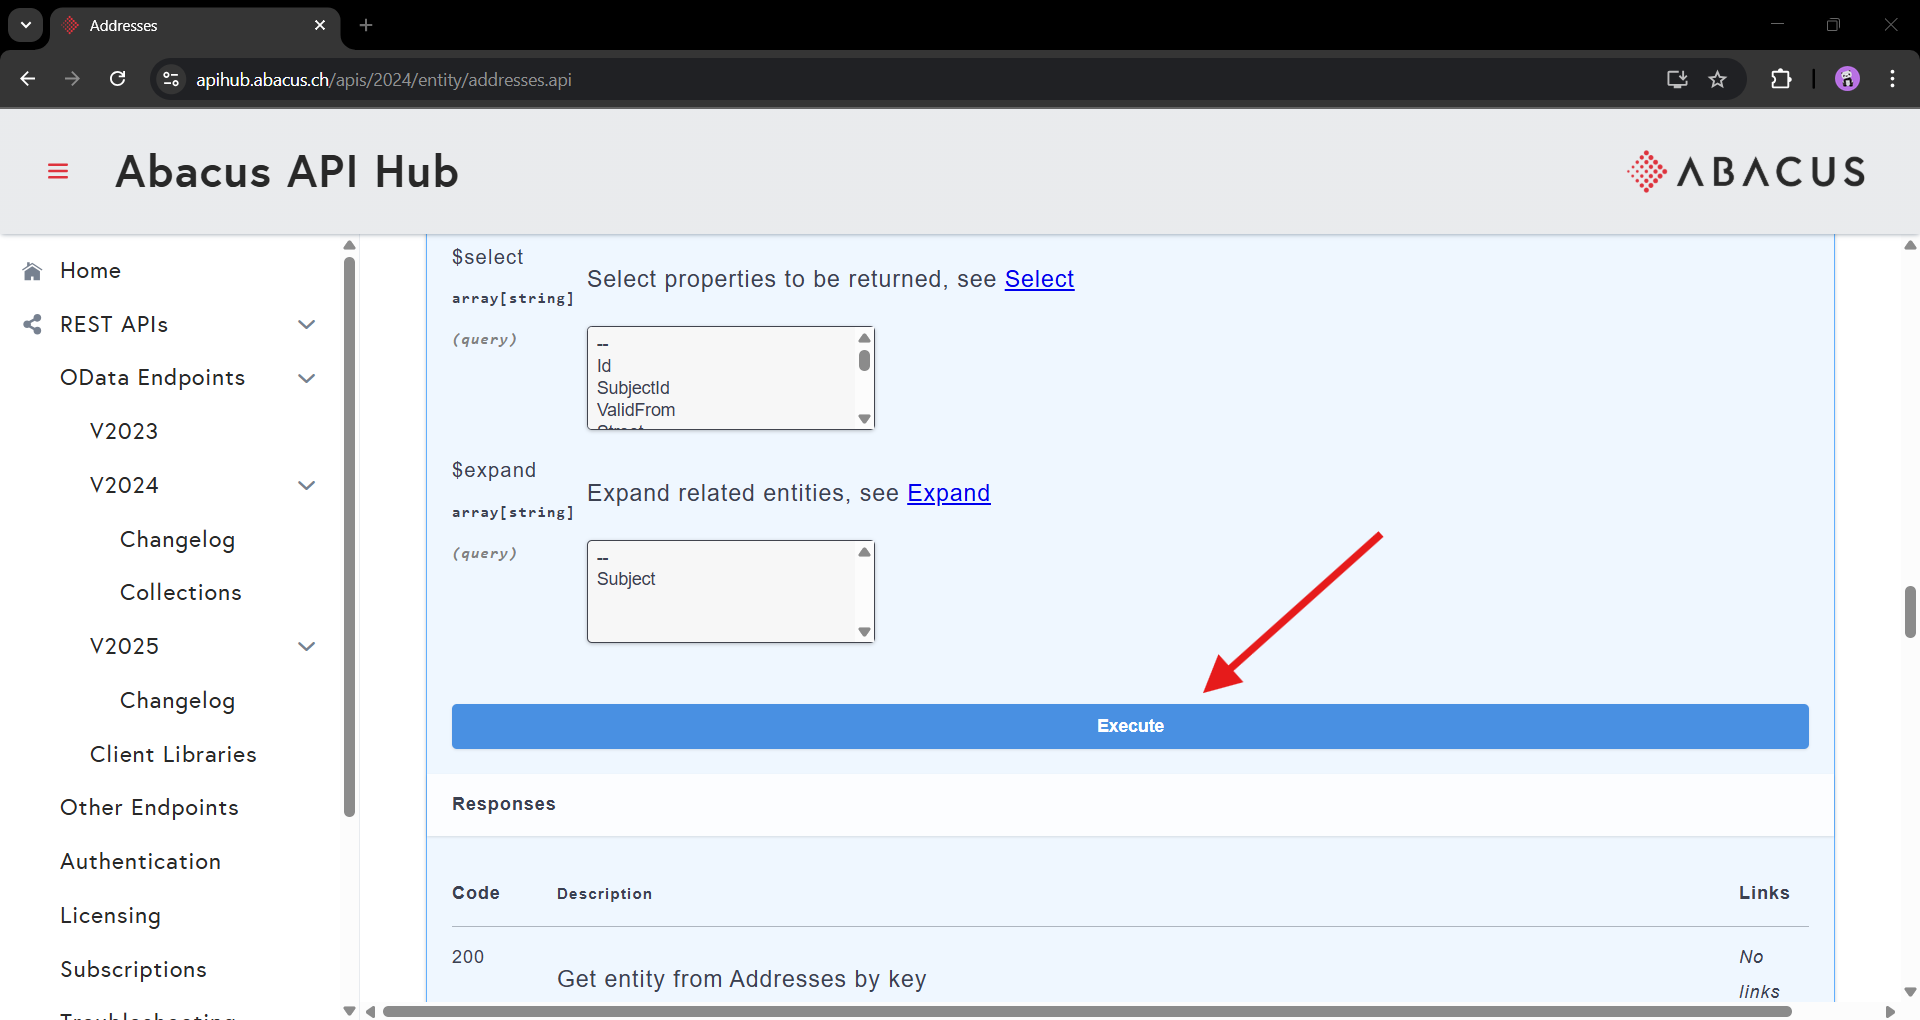Collapse the V2024 chevron
The width and height of the screenshot is (1920, 1020).
pos(307,485)
